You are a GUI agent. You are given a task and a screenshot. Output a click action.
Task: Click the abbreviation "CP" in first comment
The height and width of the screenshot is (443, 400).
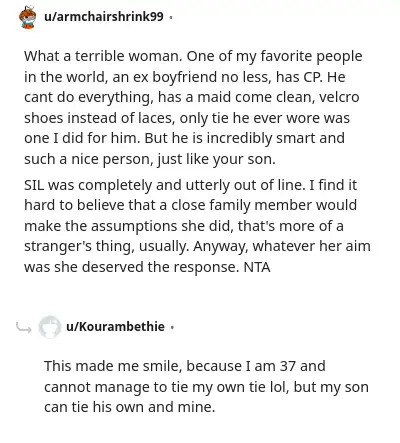pyautogui.click(x=313, y=77)
